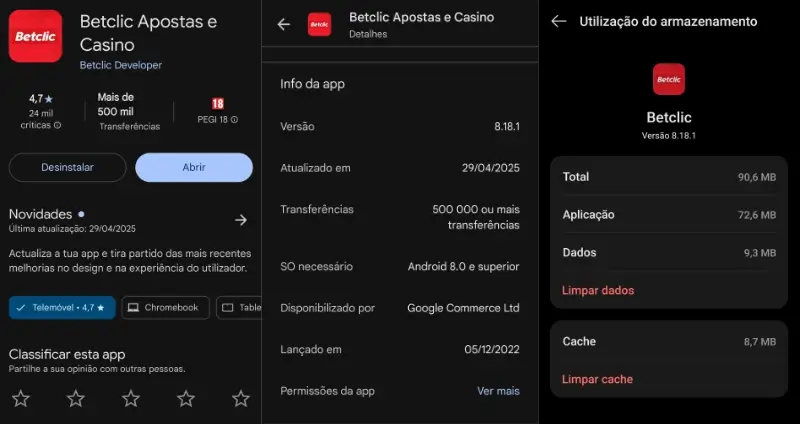This screenshot has height=424, width=800.
Task: Tap info icon beside PEGI 18
Action: [x=234, y=120]
